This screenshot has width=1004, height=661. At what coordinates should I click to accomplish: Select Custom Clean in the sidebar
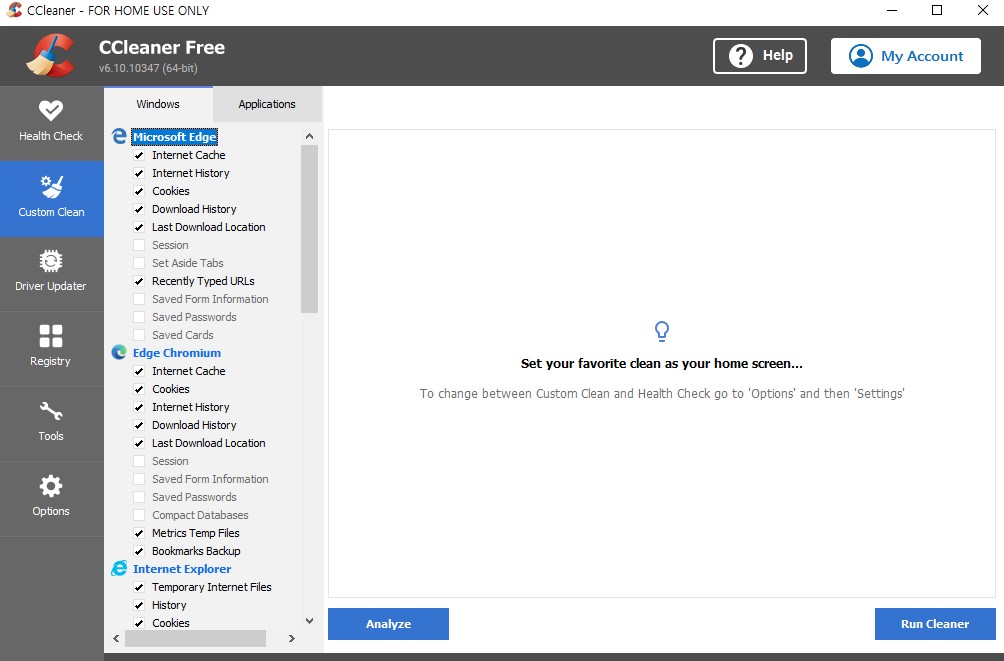51,199
